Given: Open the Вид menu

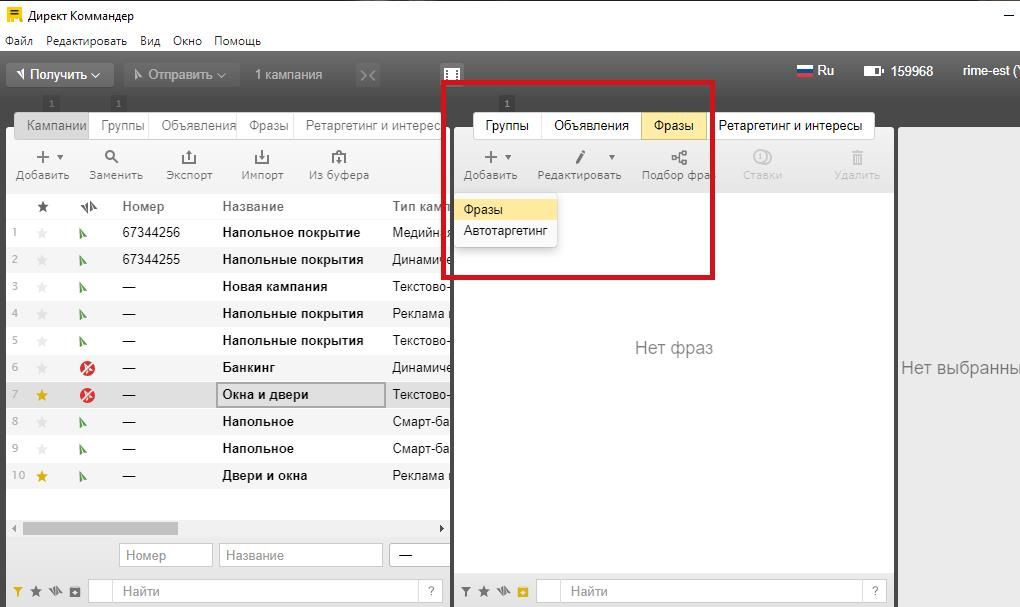Looking at the screenshot, I should point(150,41).
